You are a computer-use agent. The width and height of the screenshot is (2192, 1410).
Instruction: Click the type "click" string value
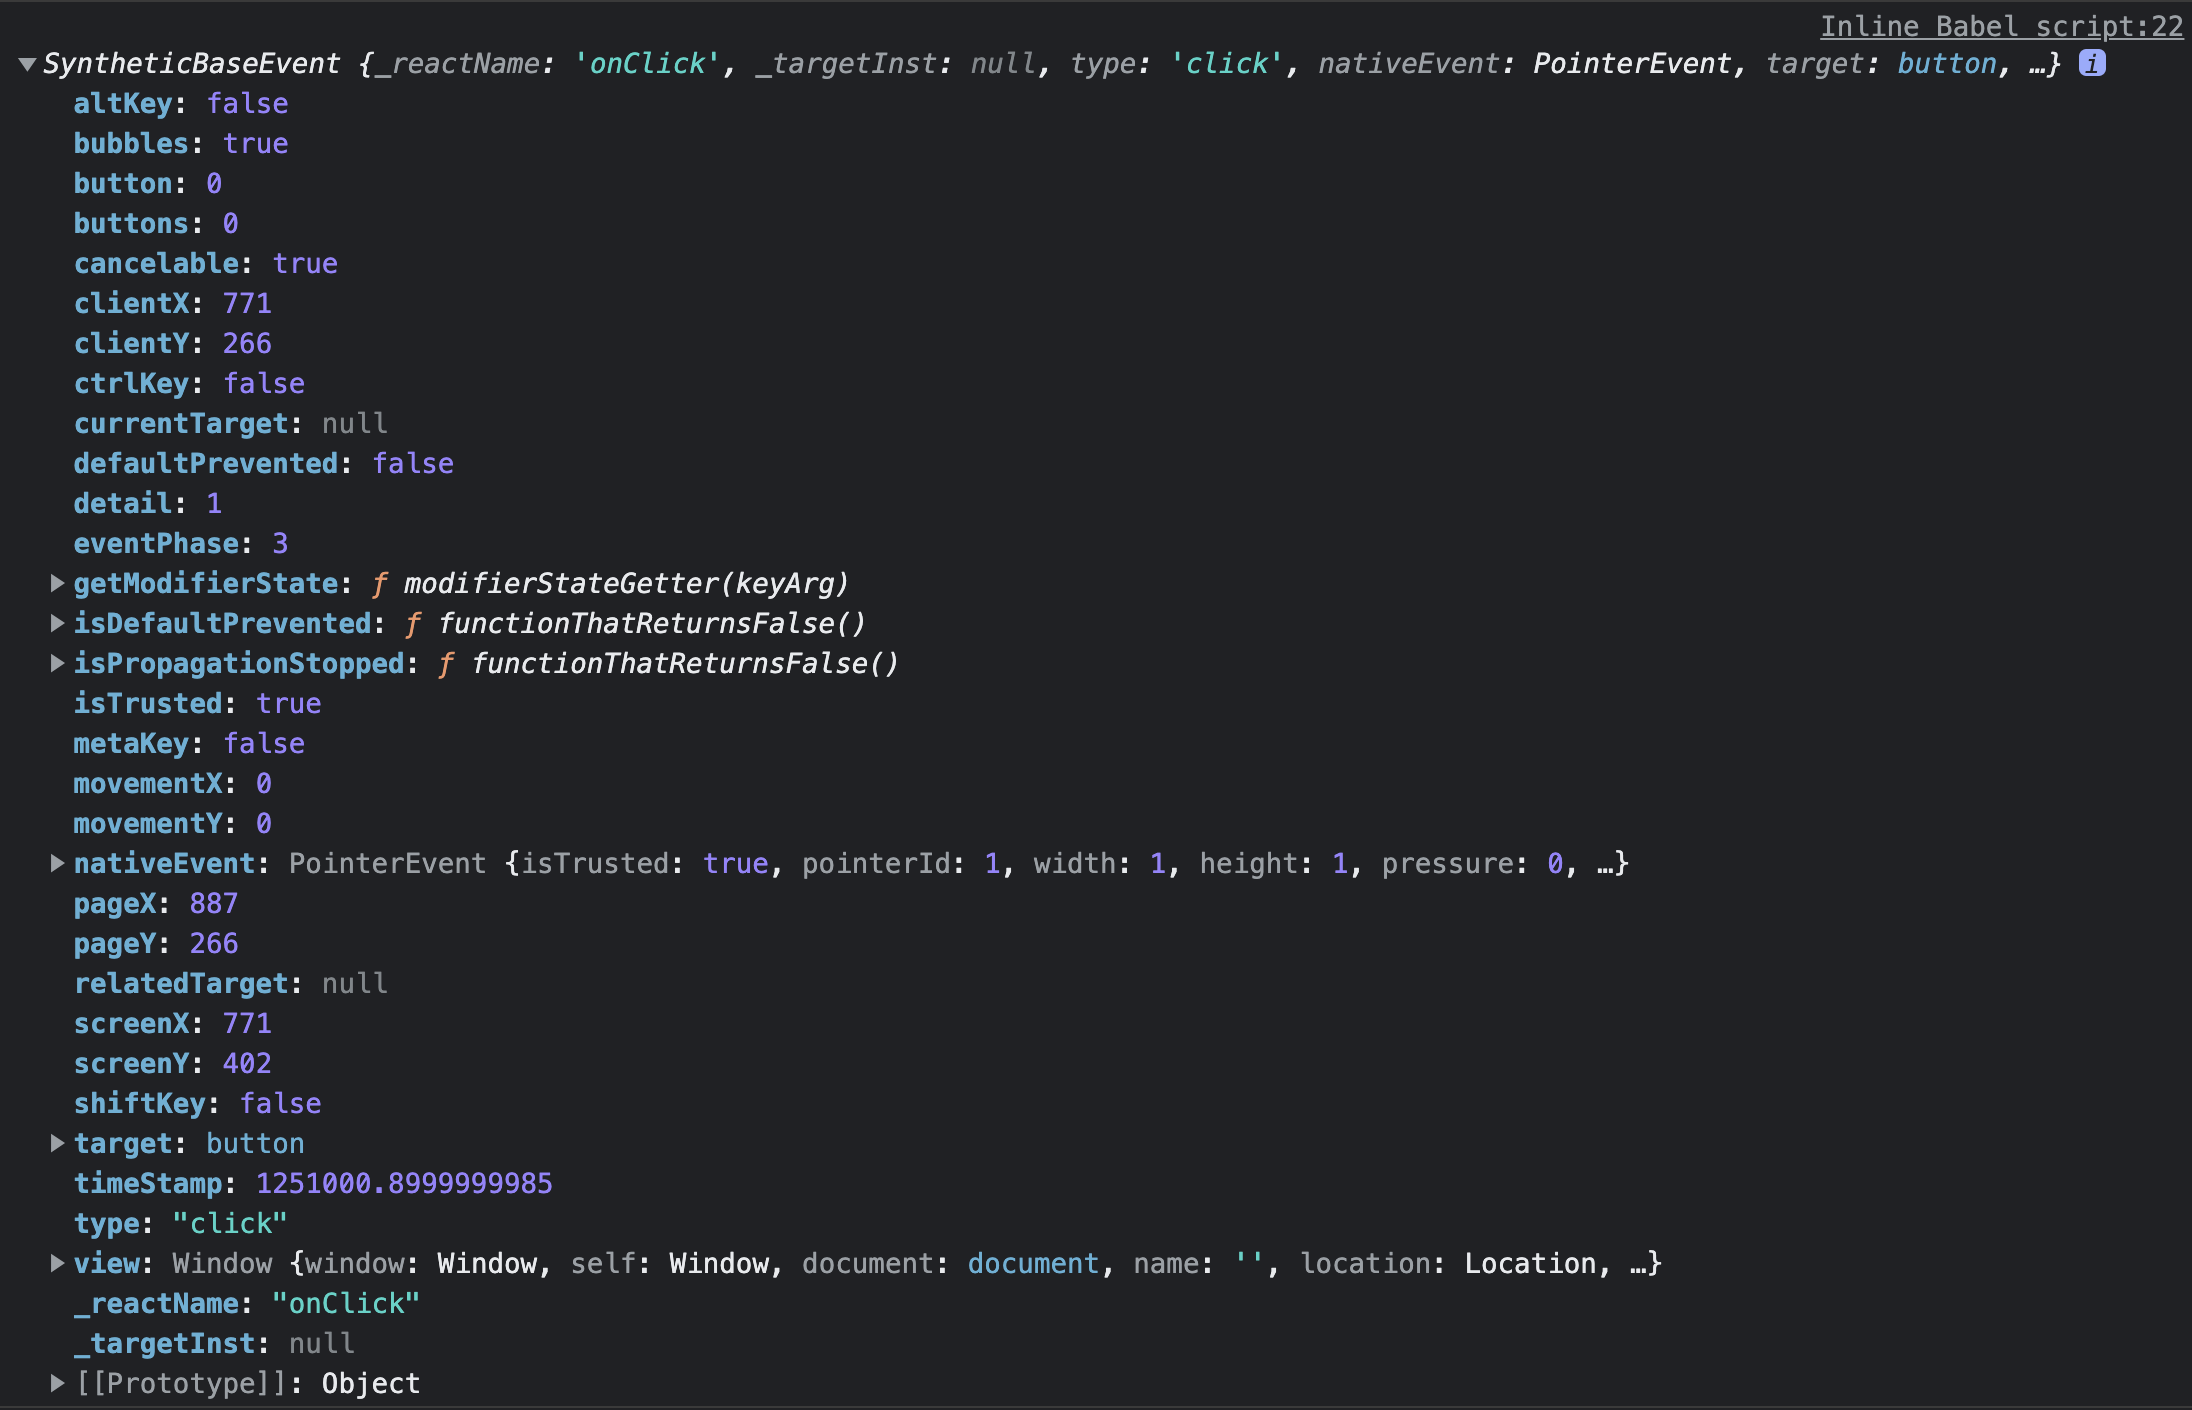tap(230, 1223)
